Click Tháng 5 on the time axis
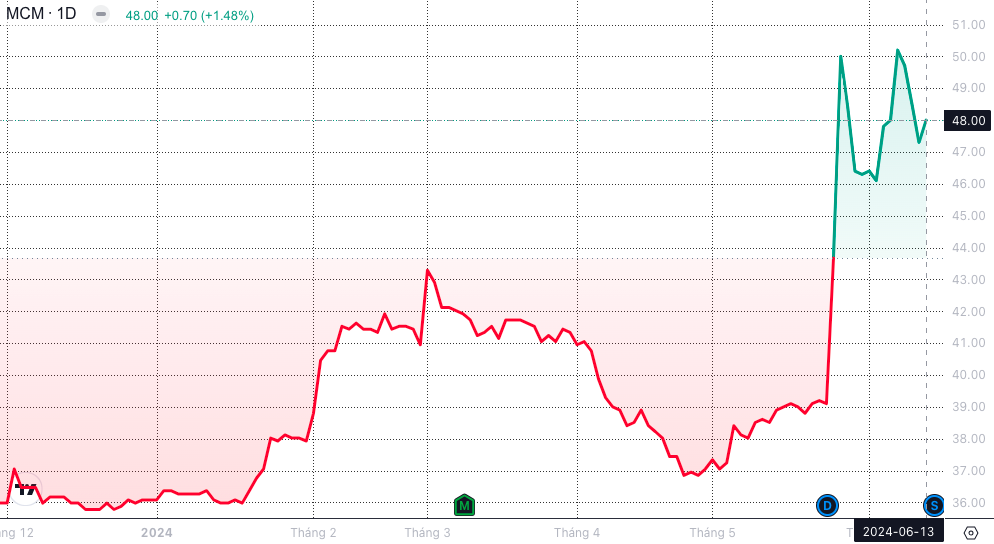Viewport: 994px width, 544px height. point(711,532)
